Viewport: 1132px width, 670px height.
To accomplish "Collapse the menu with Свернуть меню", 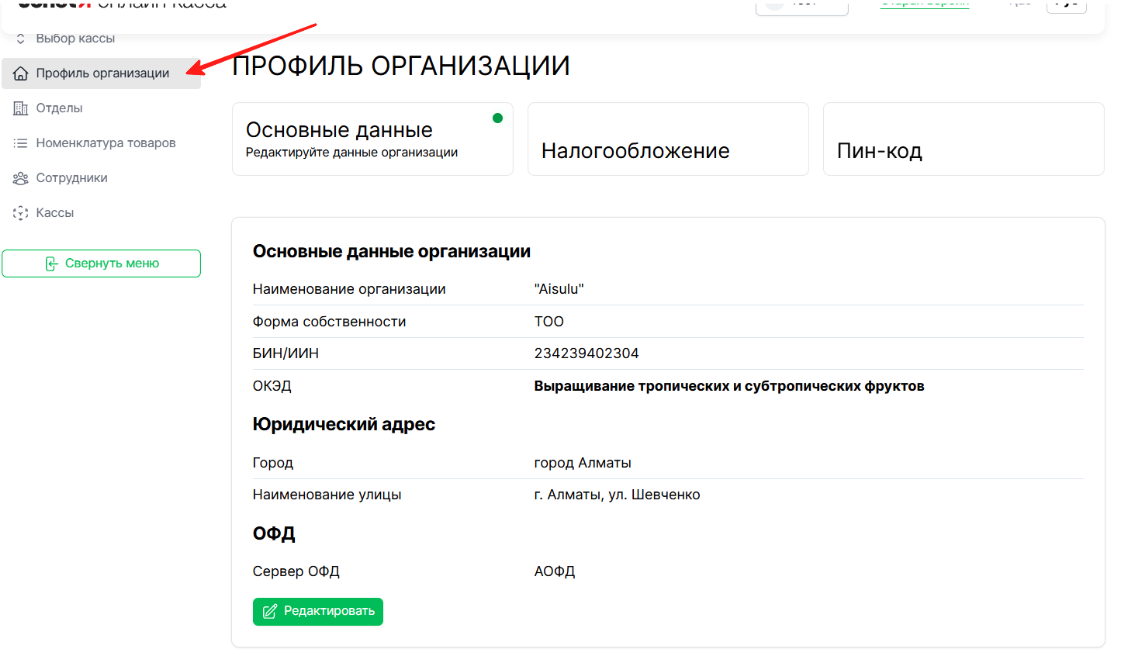I will (101, 263).
